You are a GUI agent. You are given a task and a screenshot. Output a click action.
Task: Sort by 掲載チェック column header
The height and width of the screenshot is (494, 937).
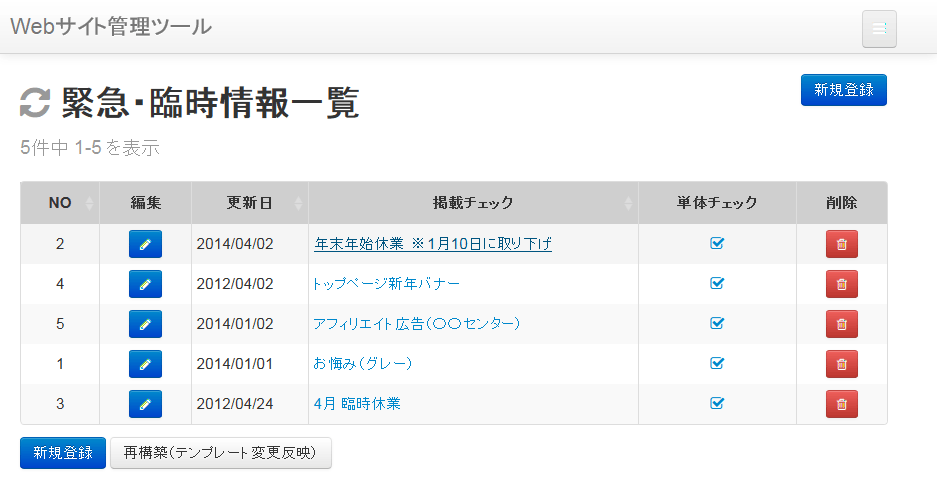click(473, 203)
